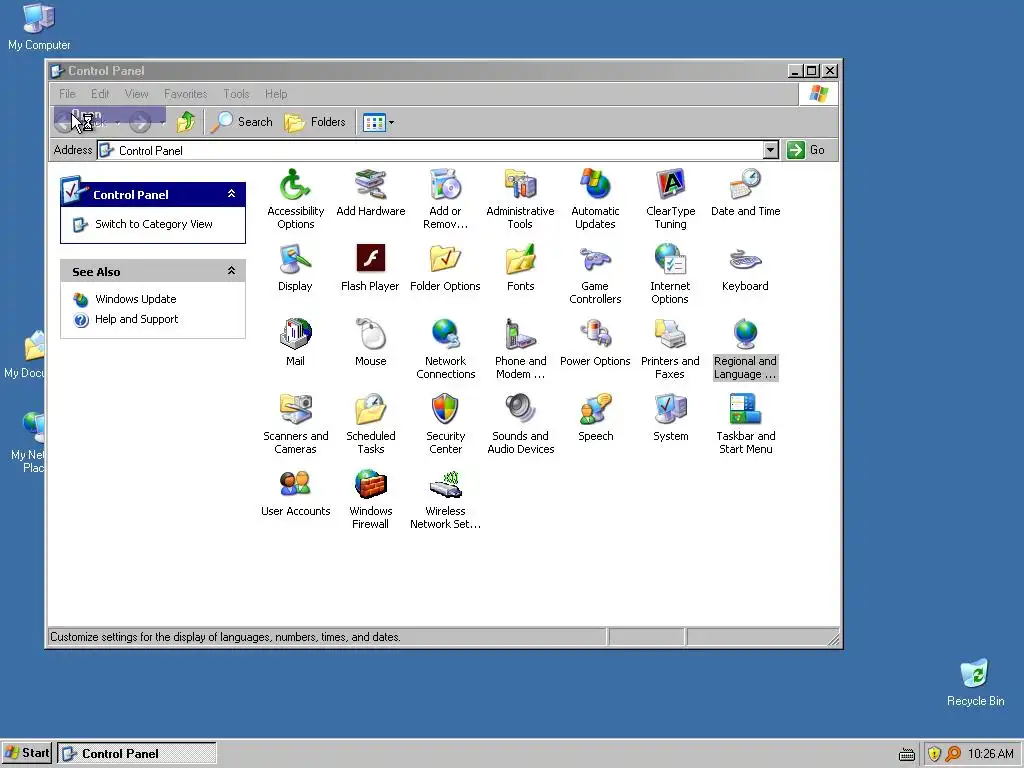Click the magnifier icon in the system tray
1024x768 pixels.
953,754
